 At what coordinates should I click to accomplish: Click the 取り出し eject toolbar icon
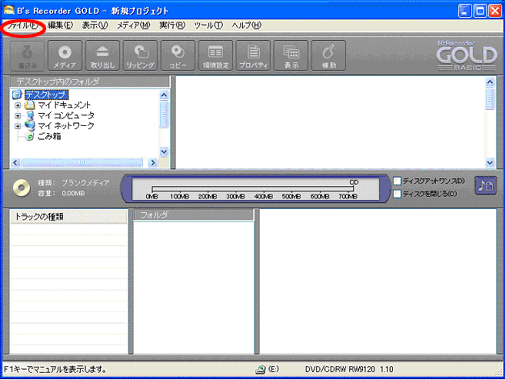(x=102, y=56)
